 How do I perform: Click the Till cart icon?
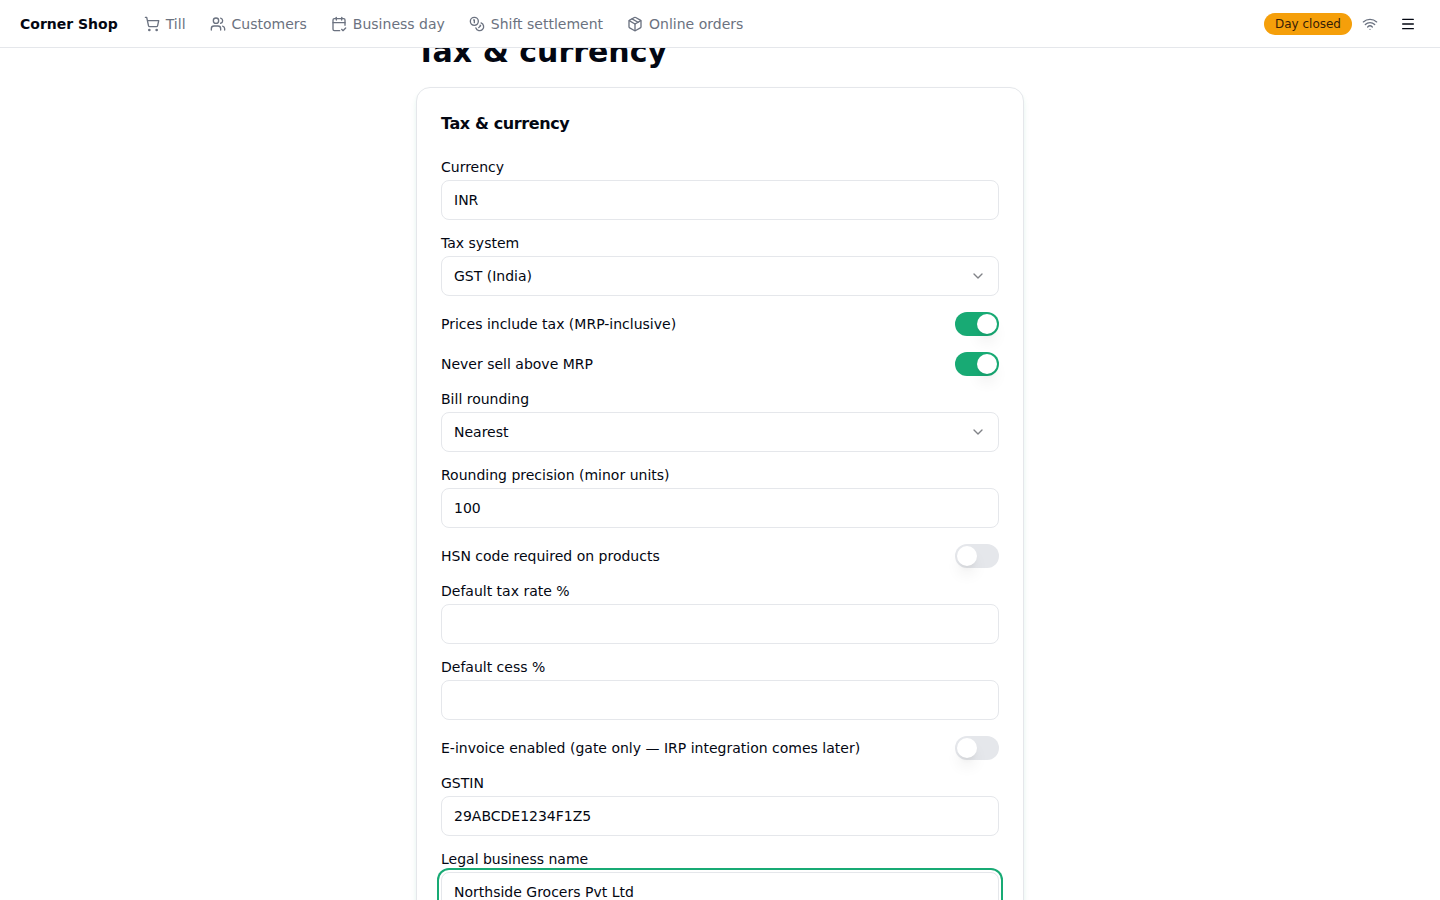pyautogui.click(x=152, y=24)
